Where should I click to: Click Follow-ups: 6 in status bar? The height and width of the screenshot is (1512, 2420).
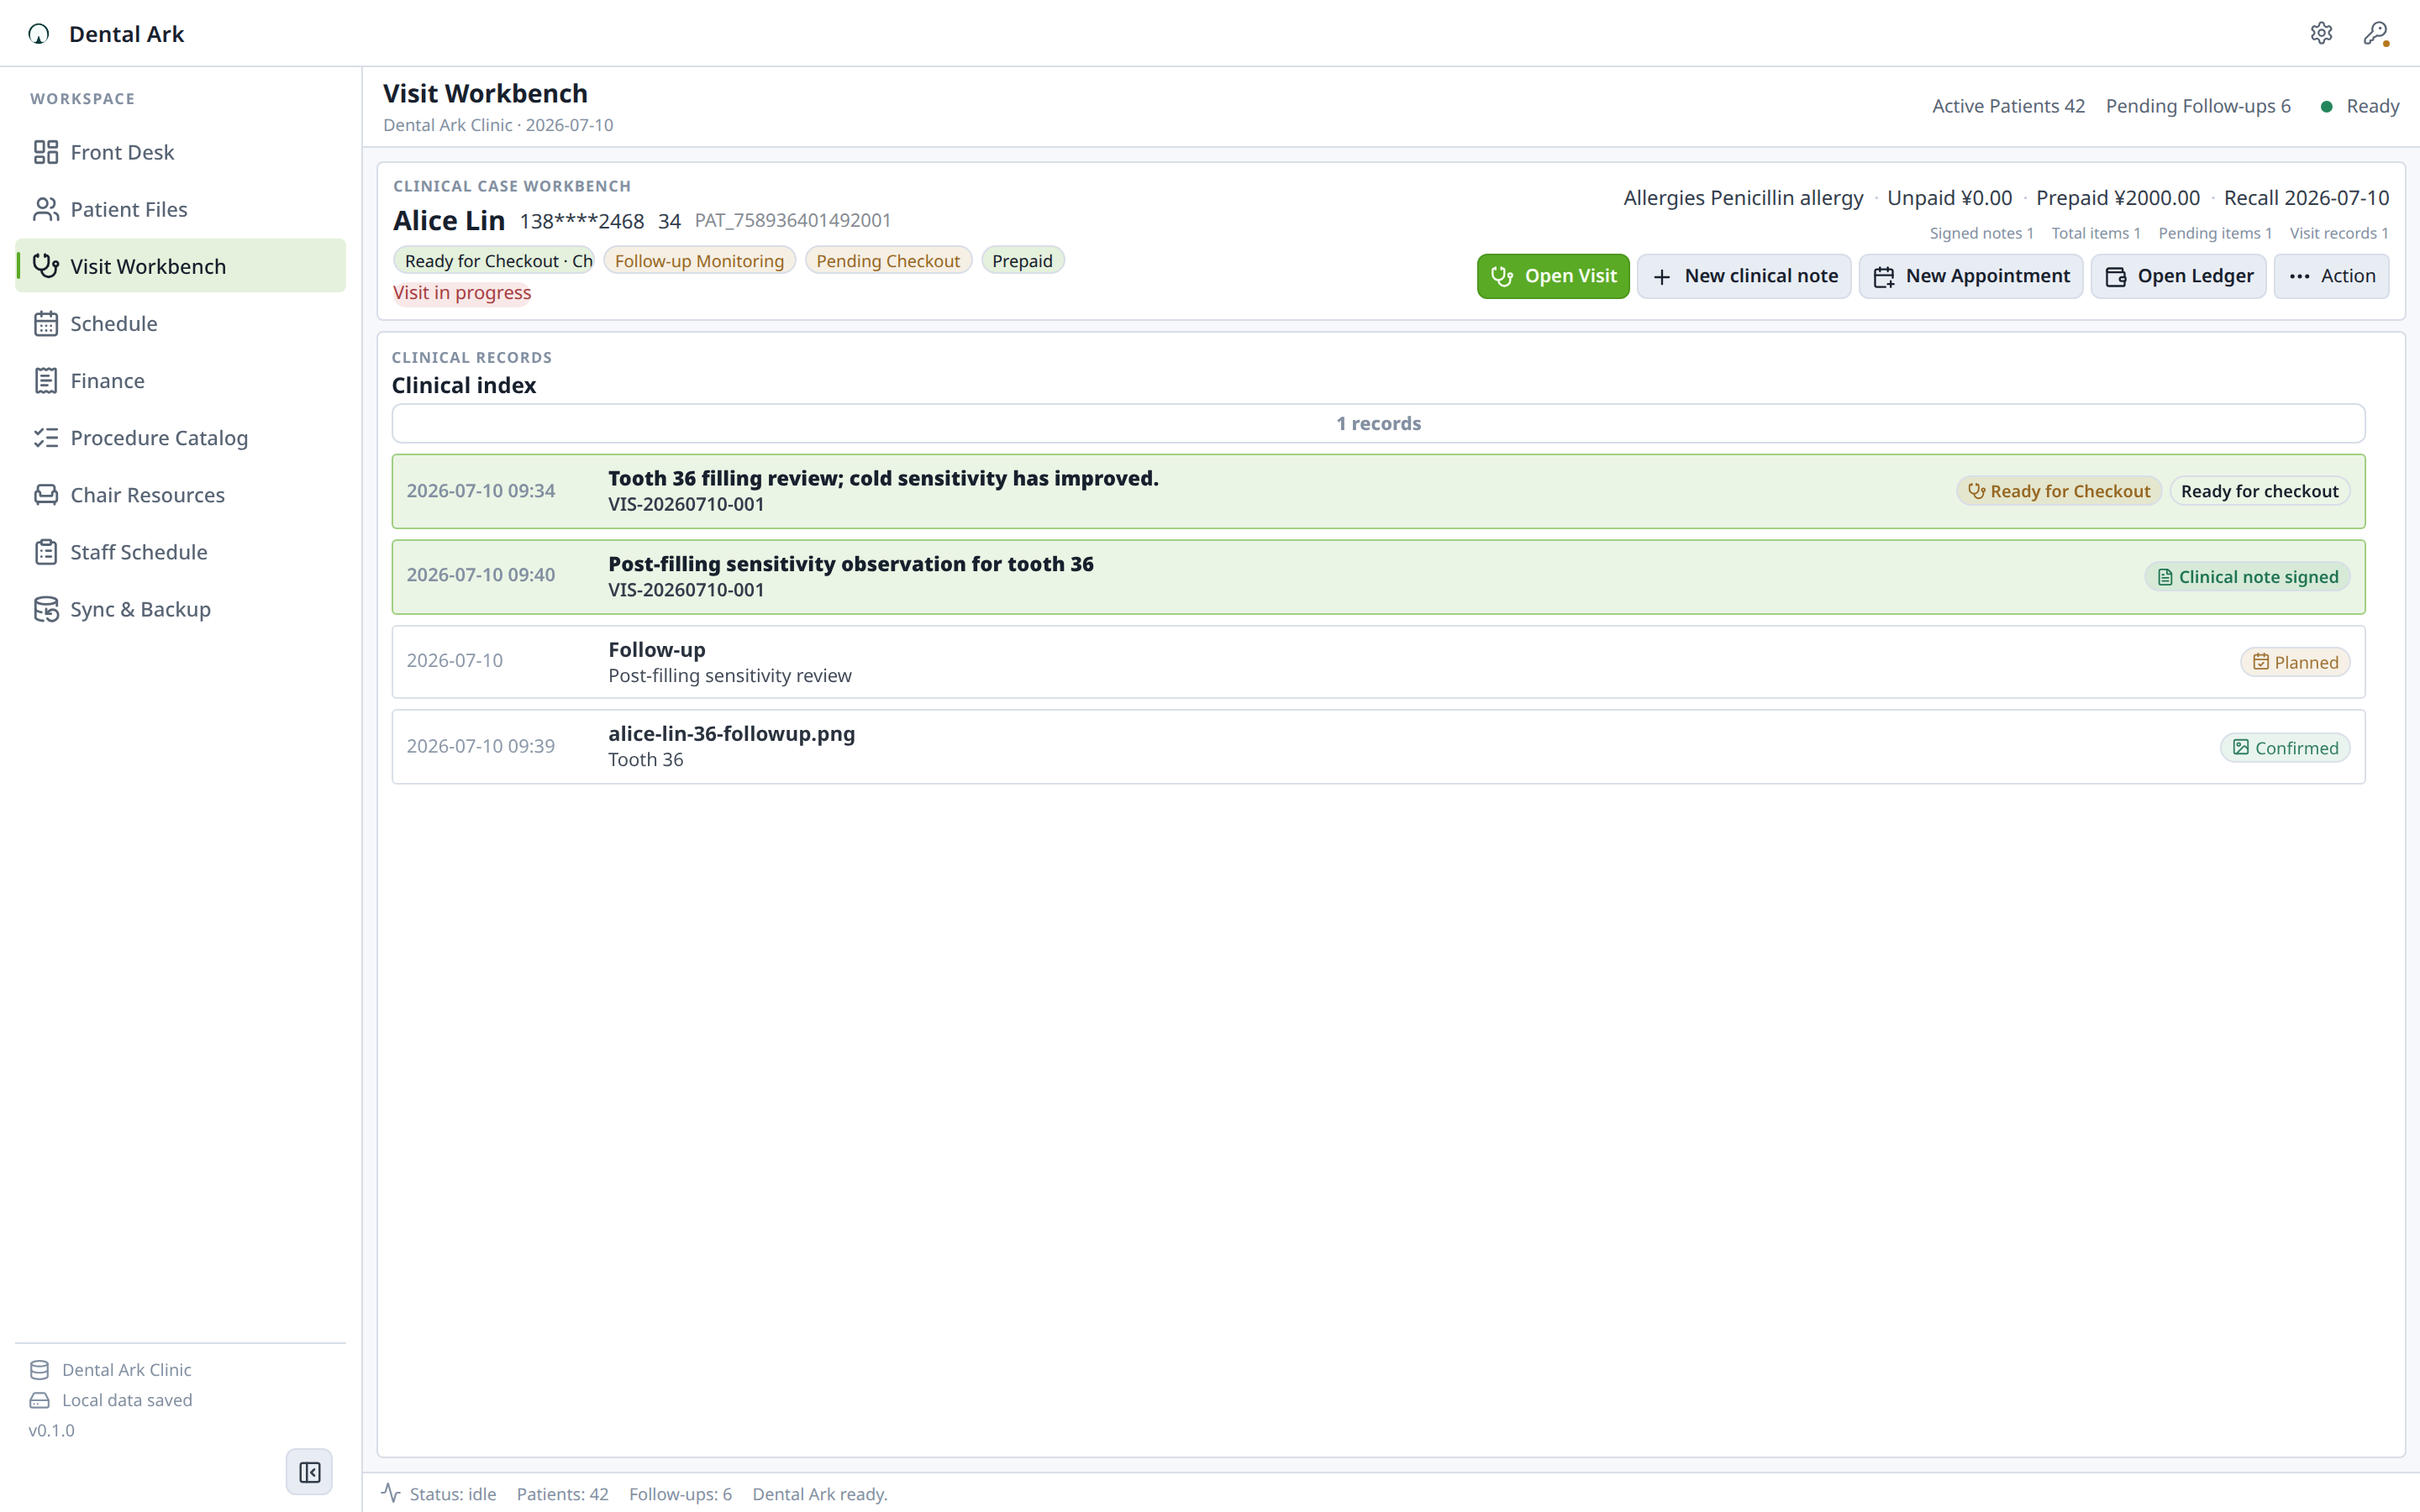click(680, 1494)
